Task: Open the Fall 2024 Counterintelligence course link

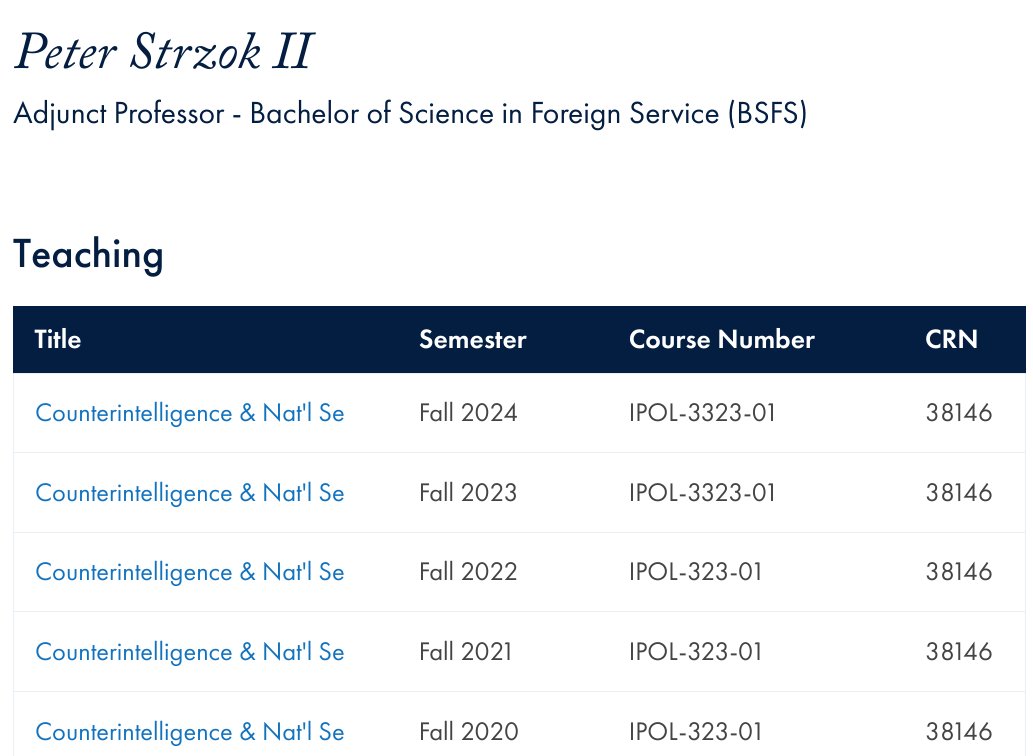Action: pyautogui.click(x=190, y=414)
